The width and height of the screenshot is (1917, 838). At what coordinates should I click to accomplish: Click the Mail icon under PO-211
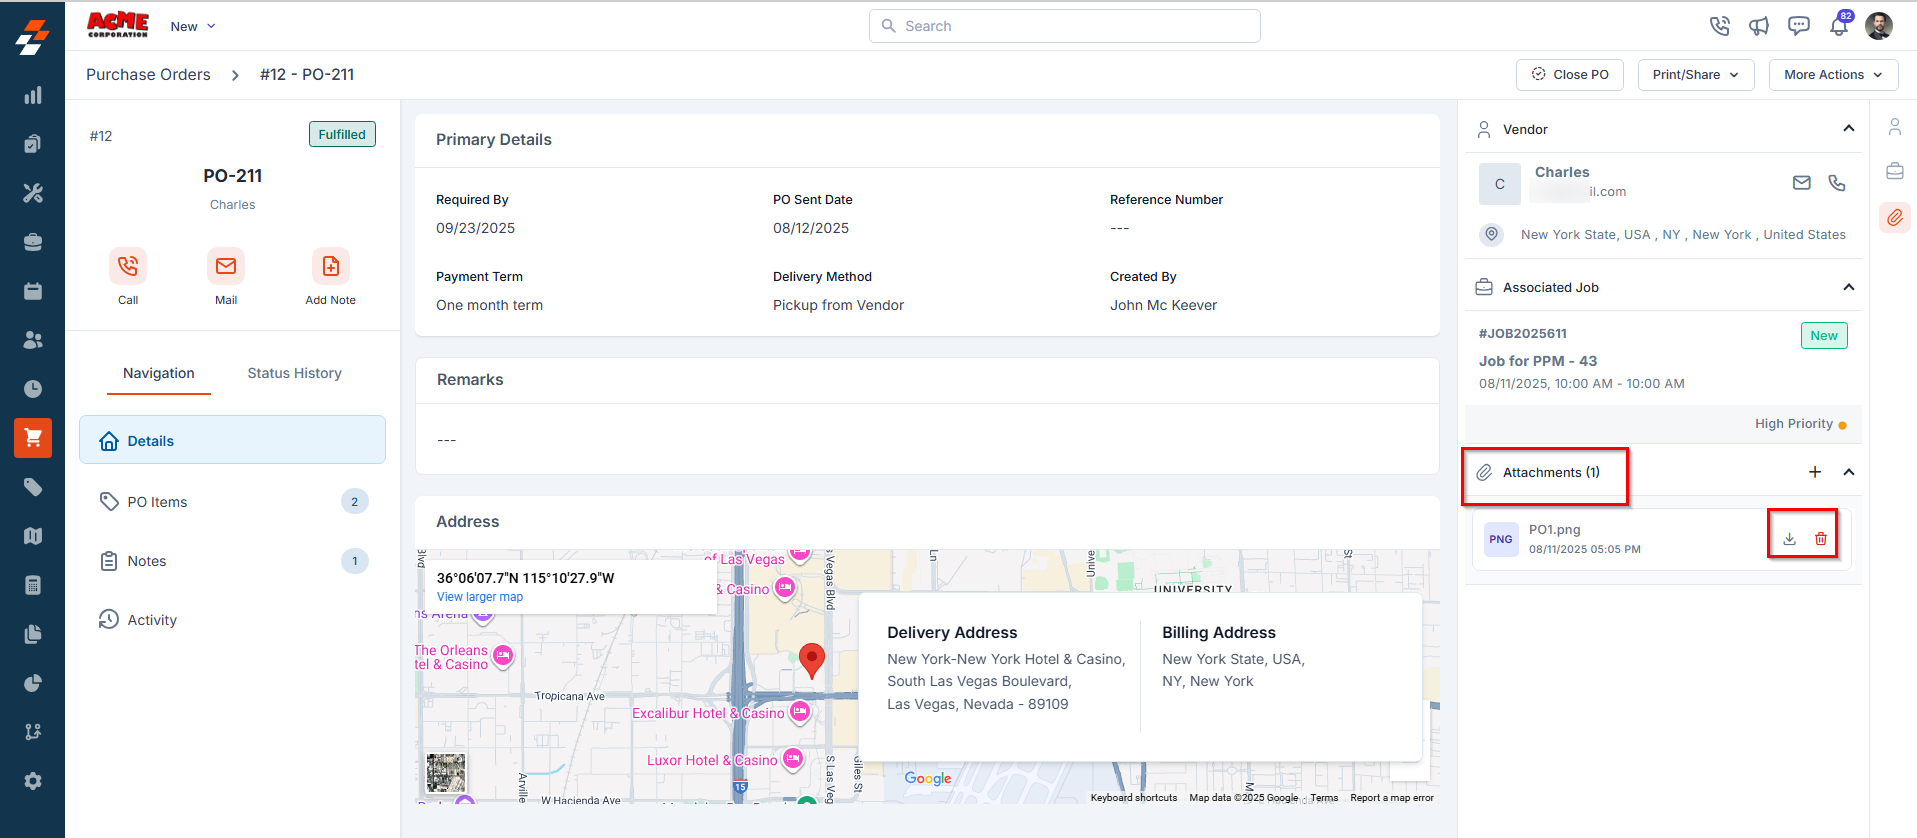click(x=226, y=266)
